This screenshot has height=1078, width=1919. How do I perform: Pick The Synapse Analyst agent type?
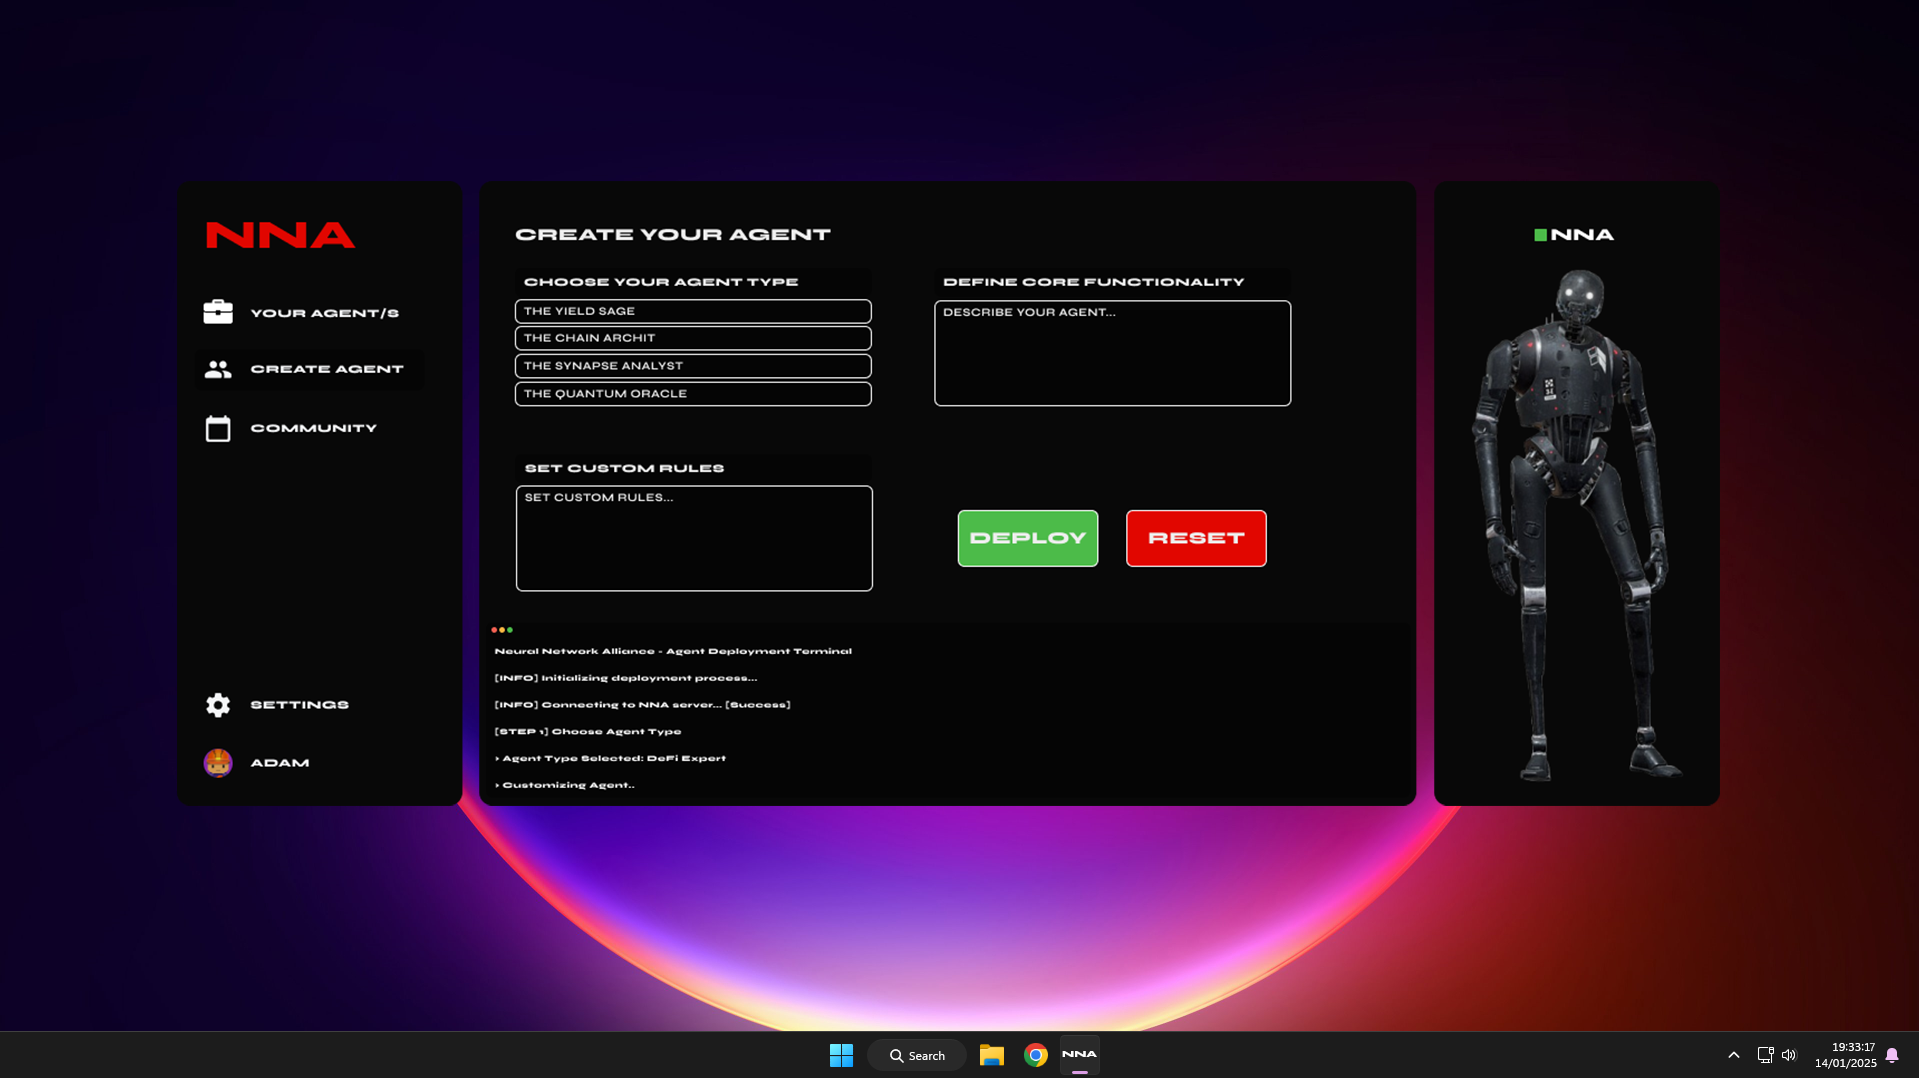(693, 366)
